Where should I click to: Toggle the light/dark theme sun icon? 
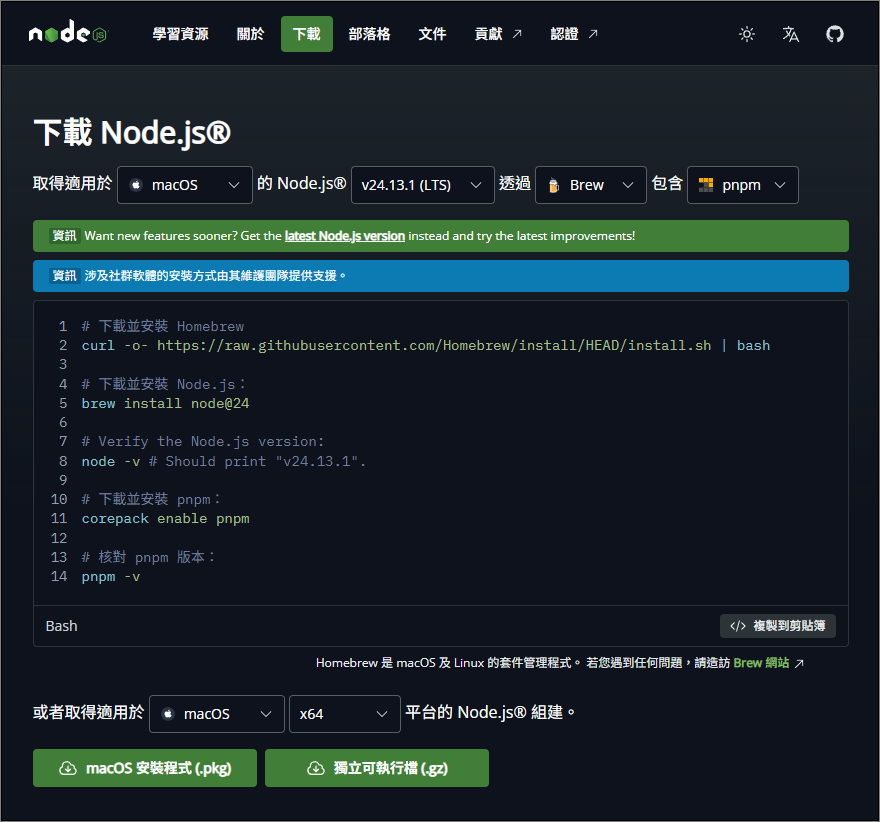[747, 34]
